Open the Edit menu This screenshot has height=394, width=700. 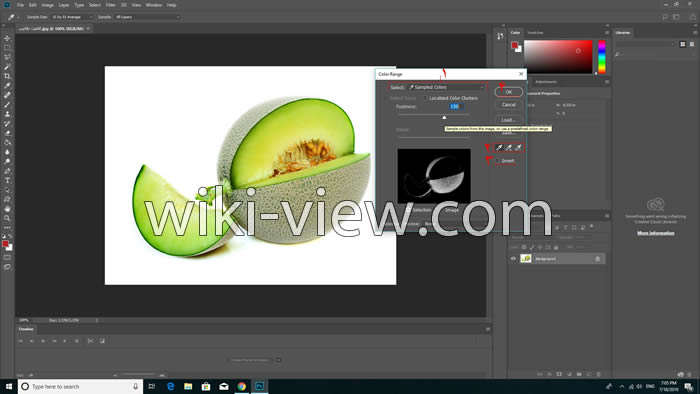(33, 5)
